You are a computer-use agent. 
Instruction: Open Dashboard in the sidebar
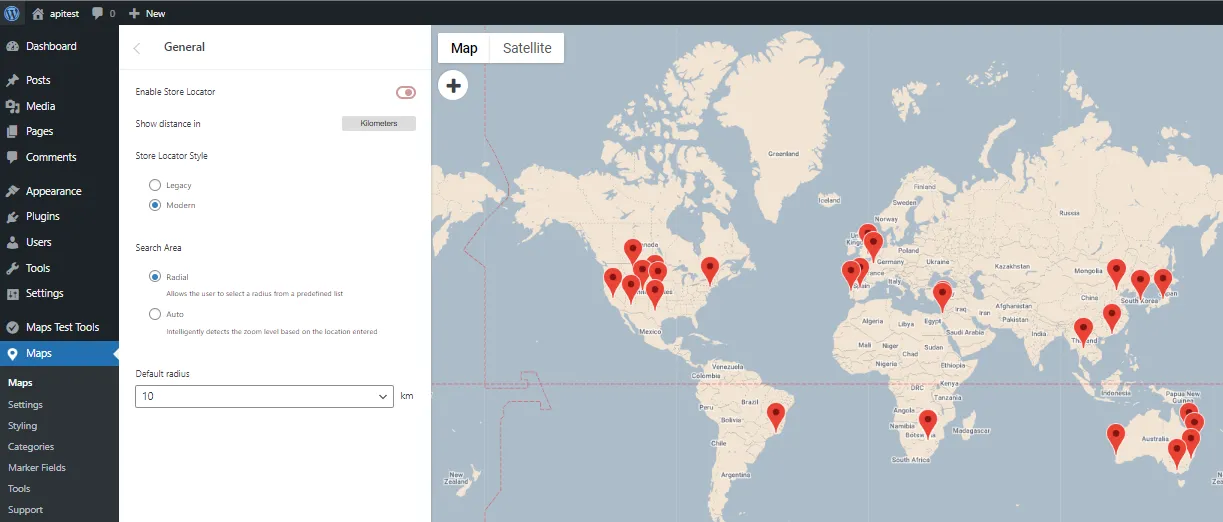coord(59,46)
